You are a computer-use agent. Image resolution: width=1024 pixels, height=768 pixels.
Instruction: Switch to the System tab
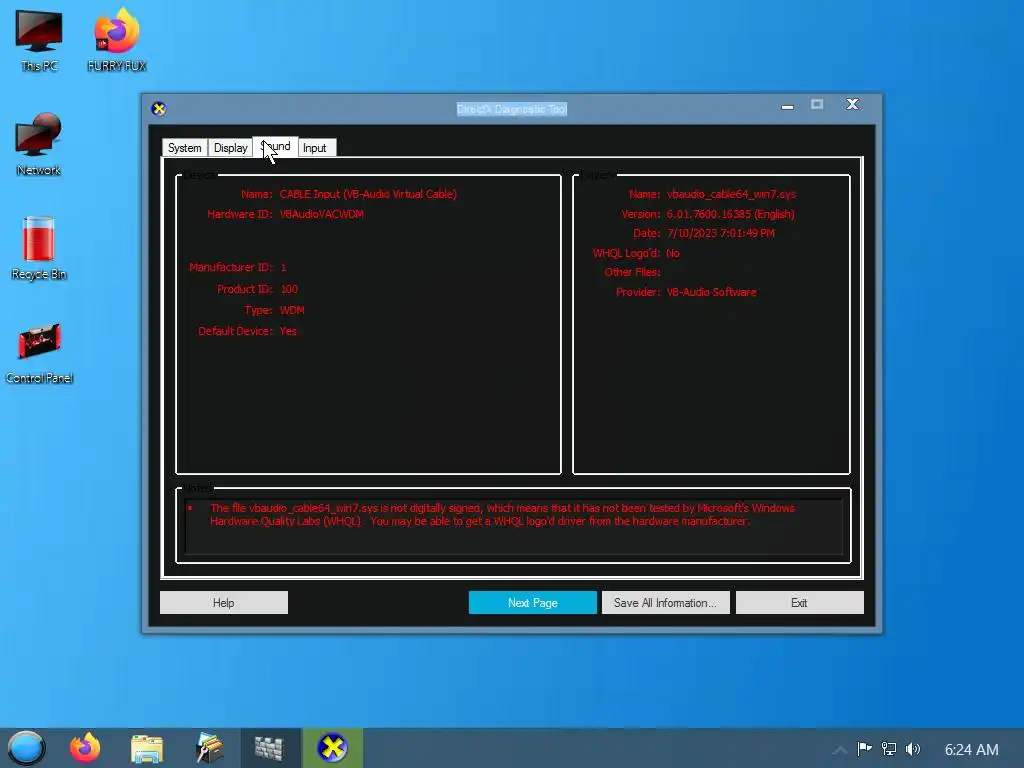[185, 148]
